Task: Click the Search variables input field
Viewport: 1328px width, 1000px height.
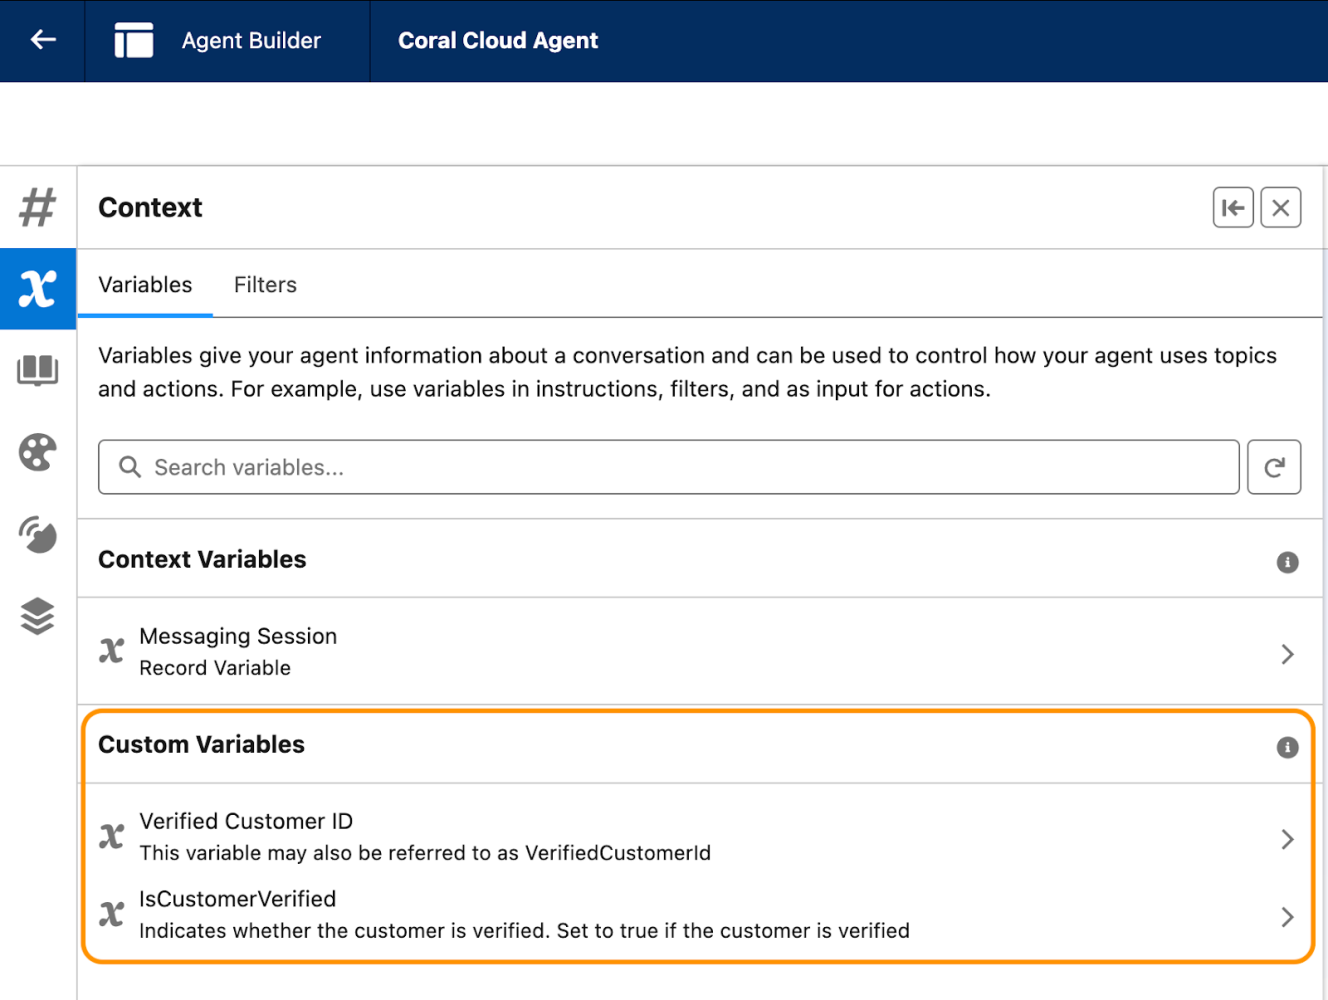Action: pos(668,467)
